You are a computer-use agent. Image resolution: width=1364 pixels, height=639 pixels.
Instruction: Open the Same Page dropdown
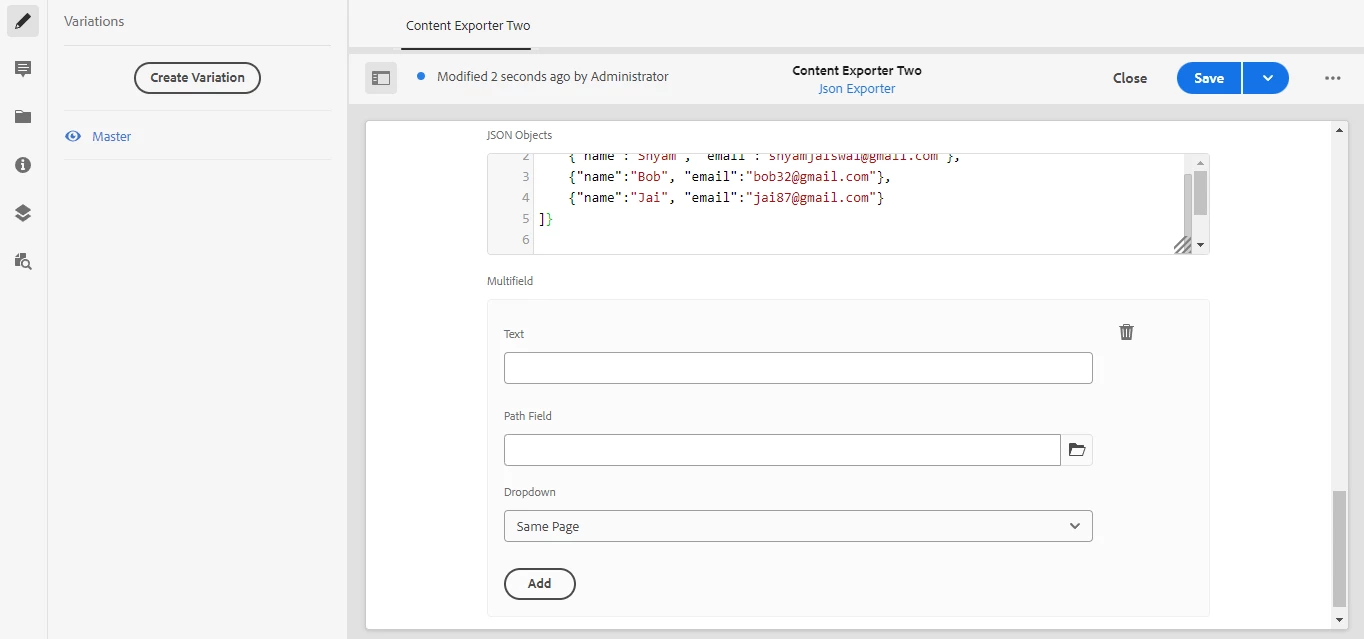[798, 526]
